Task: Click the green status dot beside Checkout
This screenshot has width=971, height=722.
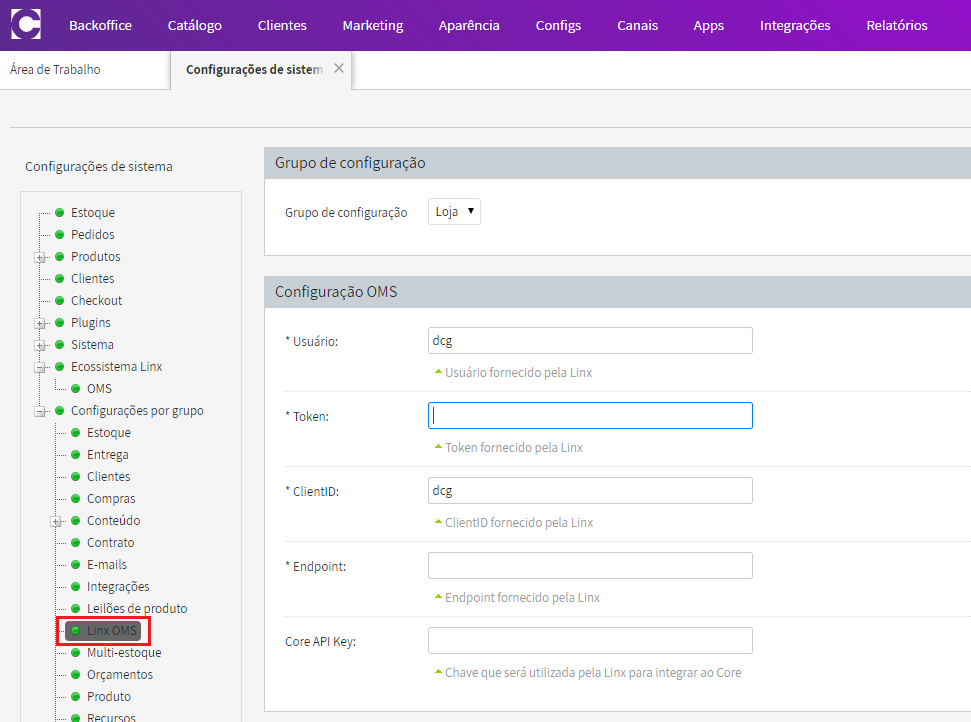Action: coord(59,300)
